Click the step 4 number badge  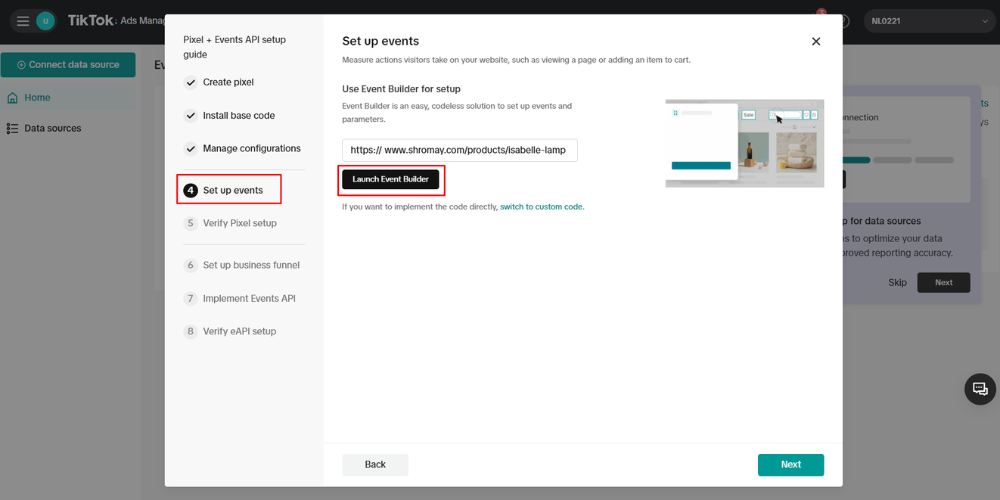(190, 190)
